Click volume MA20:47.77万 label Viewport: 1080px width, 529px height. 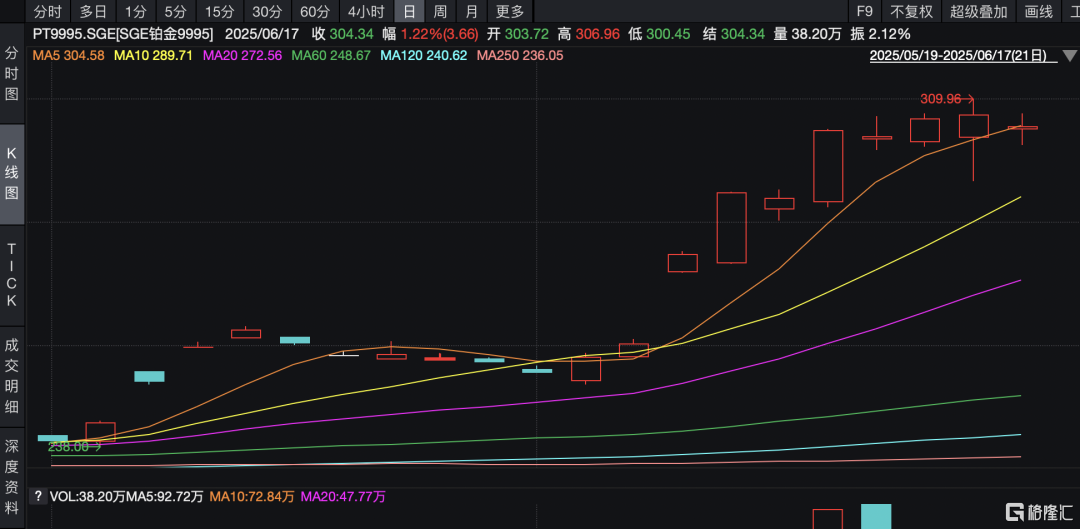click(x=344, y=496)
